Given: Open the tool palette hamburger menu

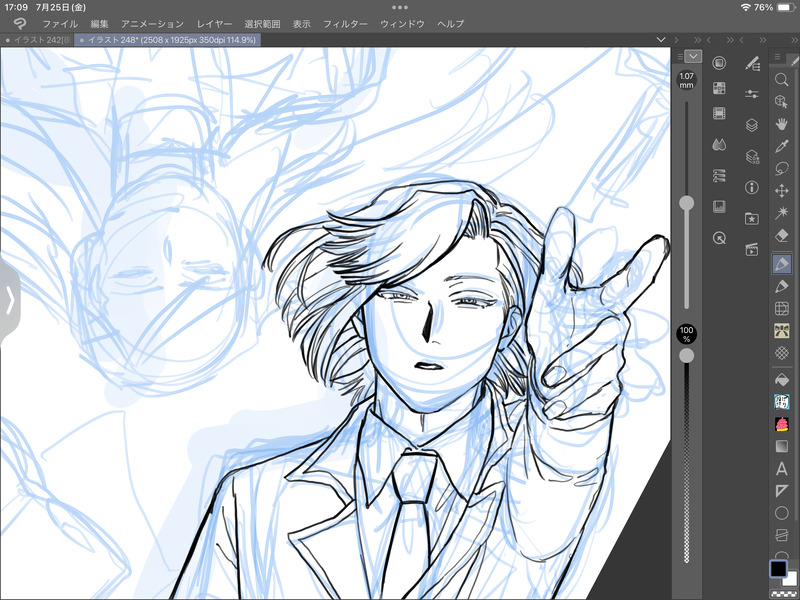Looking at the screenshot, I should [777, 57].
